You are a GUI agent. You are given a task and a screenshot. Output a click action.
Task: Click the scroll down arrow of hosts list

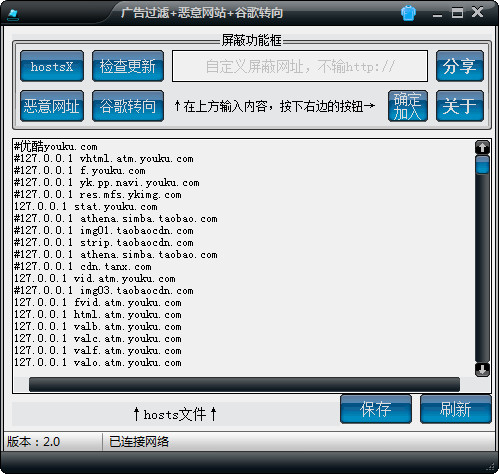click(482, 369)
